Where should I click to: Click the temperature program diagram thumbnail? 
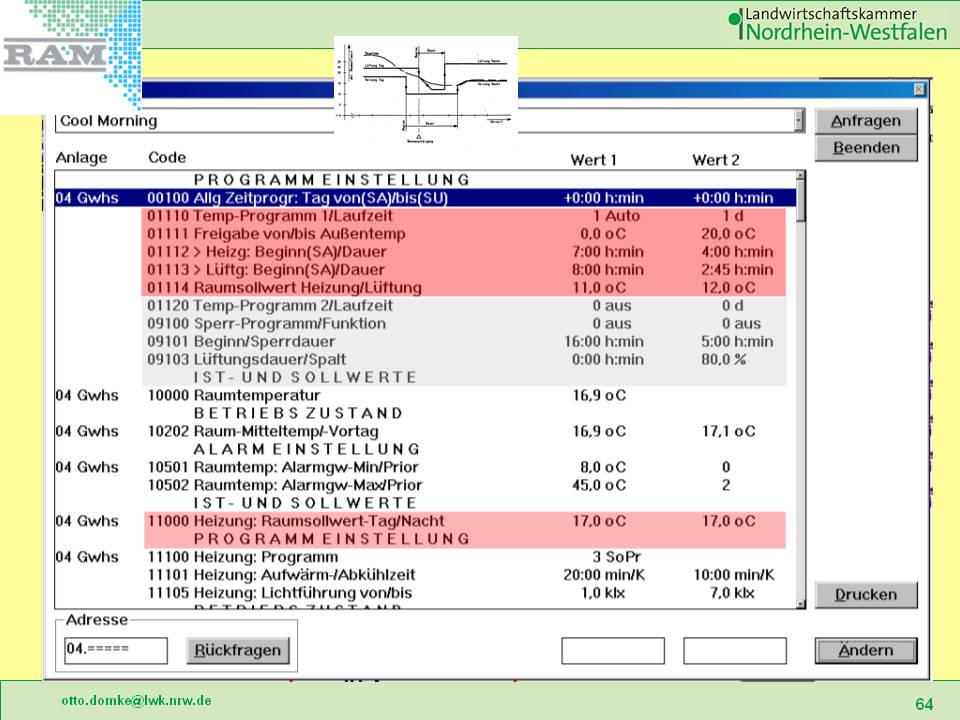pyautogui.click(x=425, y=87)
